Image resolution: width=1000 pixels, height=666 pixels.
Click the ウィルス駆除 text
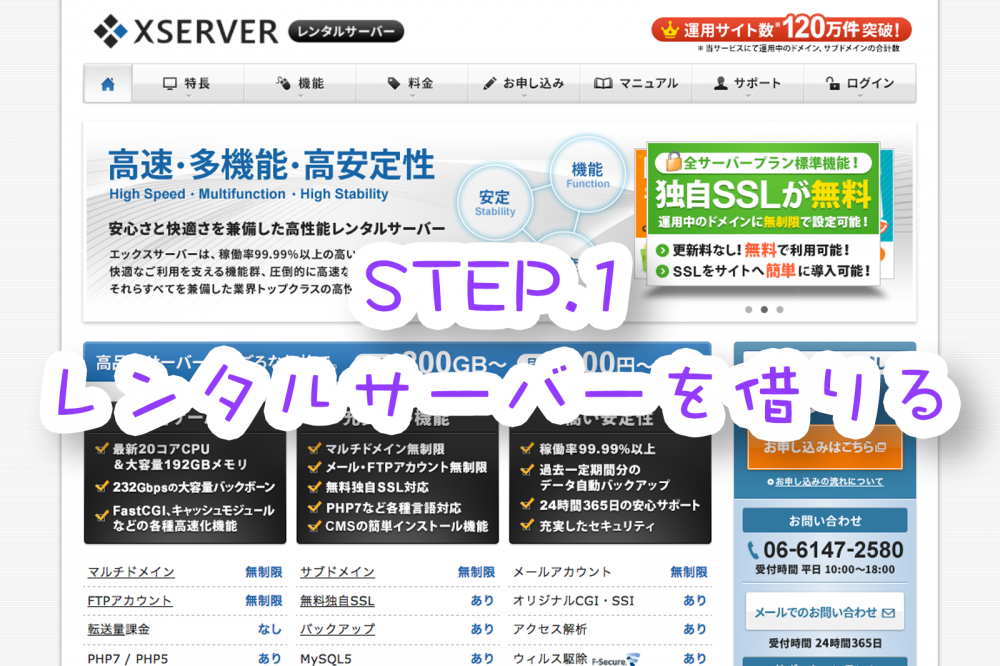point(550,659)
